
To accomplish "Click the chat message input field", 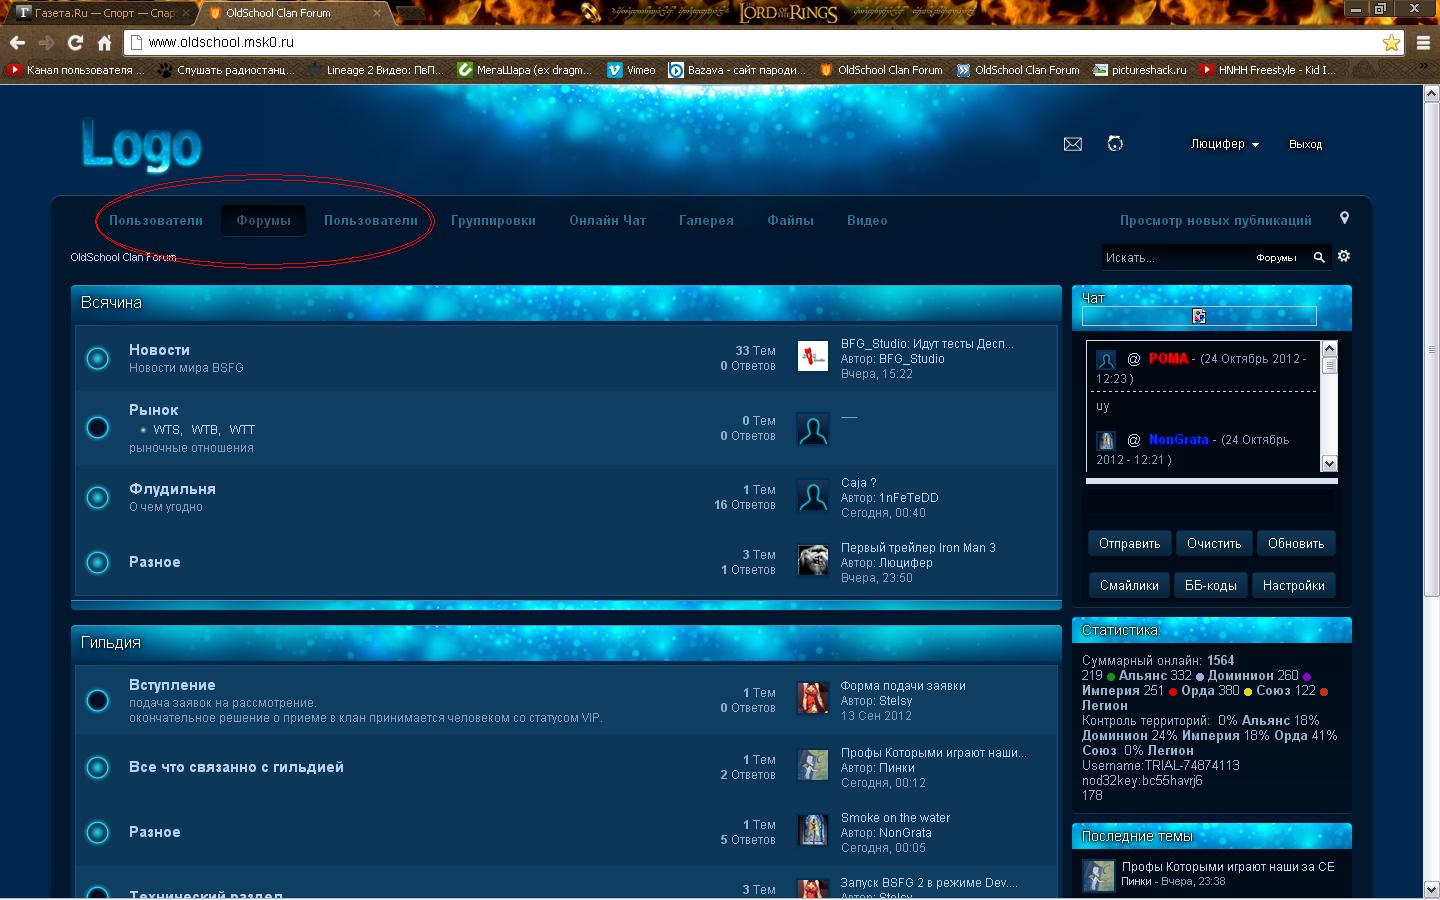I will pos(1211,501).
